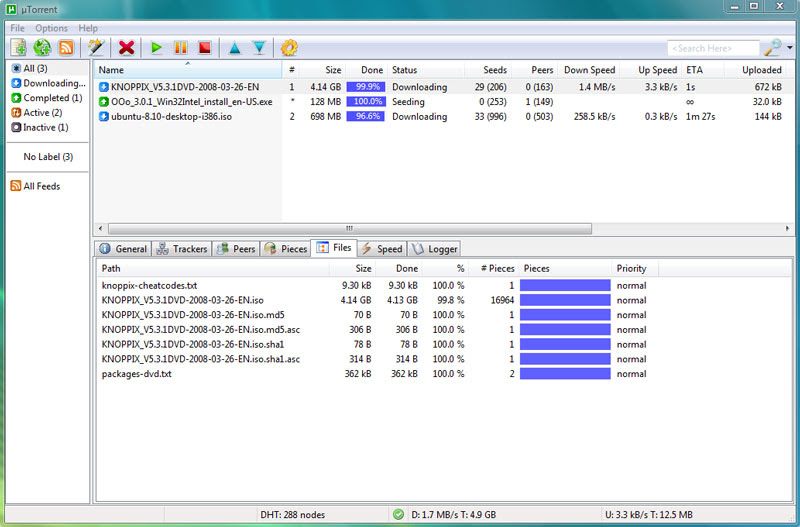Switch to the Trackers tab
800x527 pixels.
[x=182, y=249]
